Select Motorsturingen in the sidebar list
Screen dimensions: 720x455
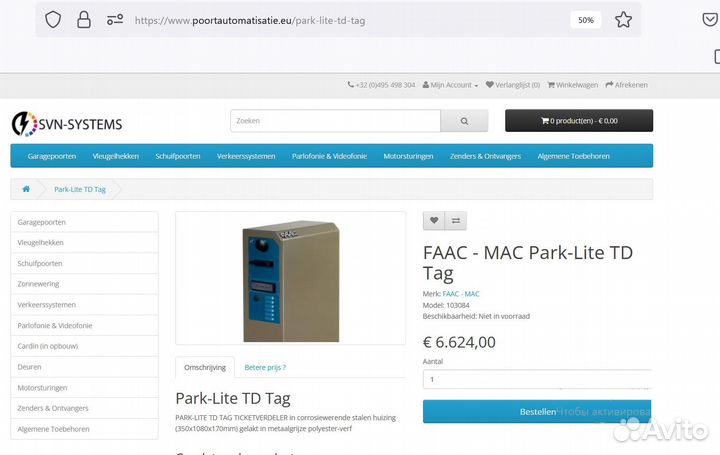pyautogui.click(x=84, y=388)
